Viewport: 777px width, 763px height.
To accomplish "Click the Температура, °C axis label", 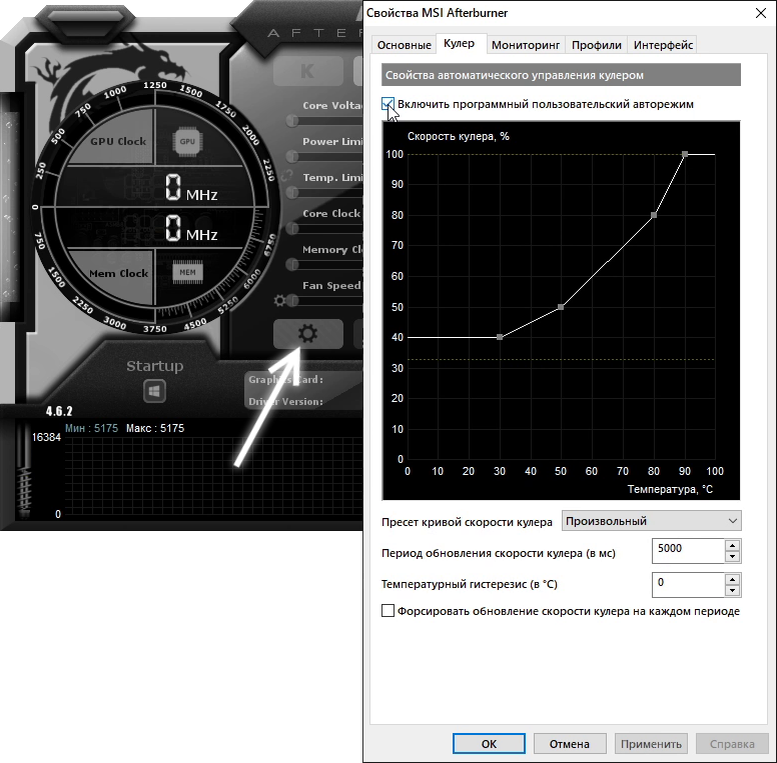I will pyautogui.click(x=670, y=490).
